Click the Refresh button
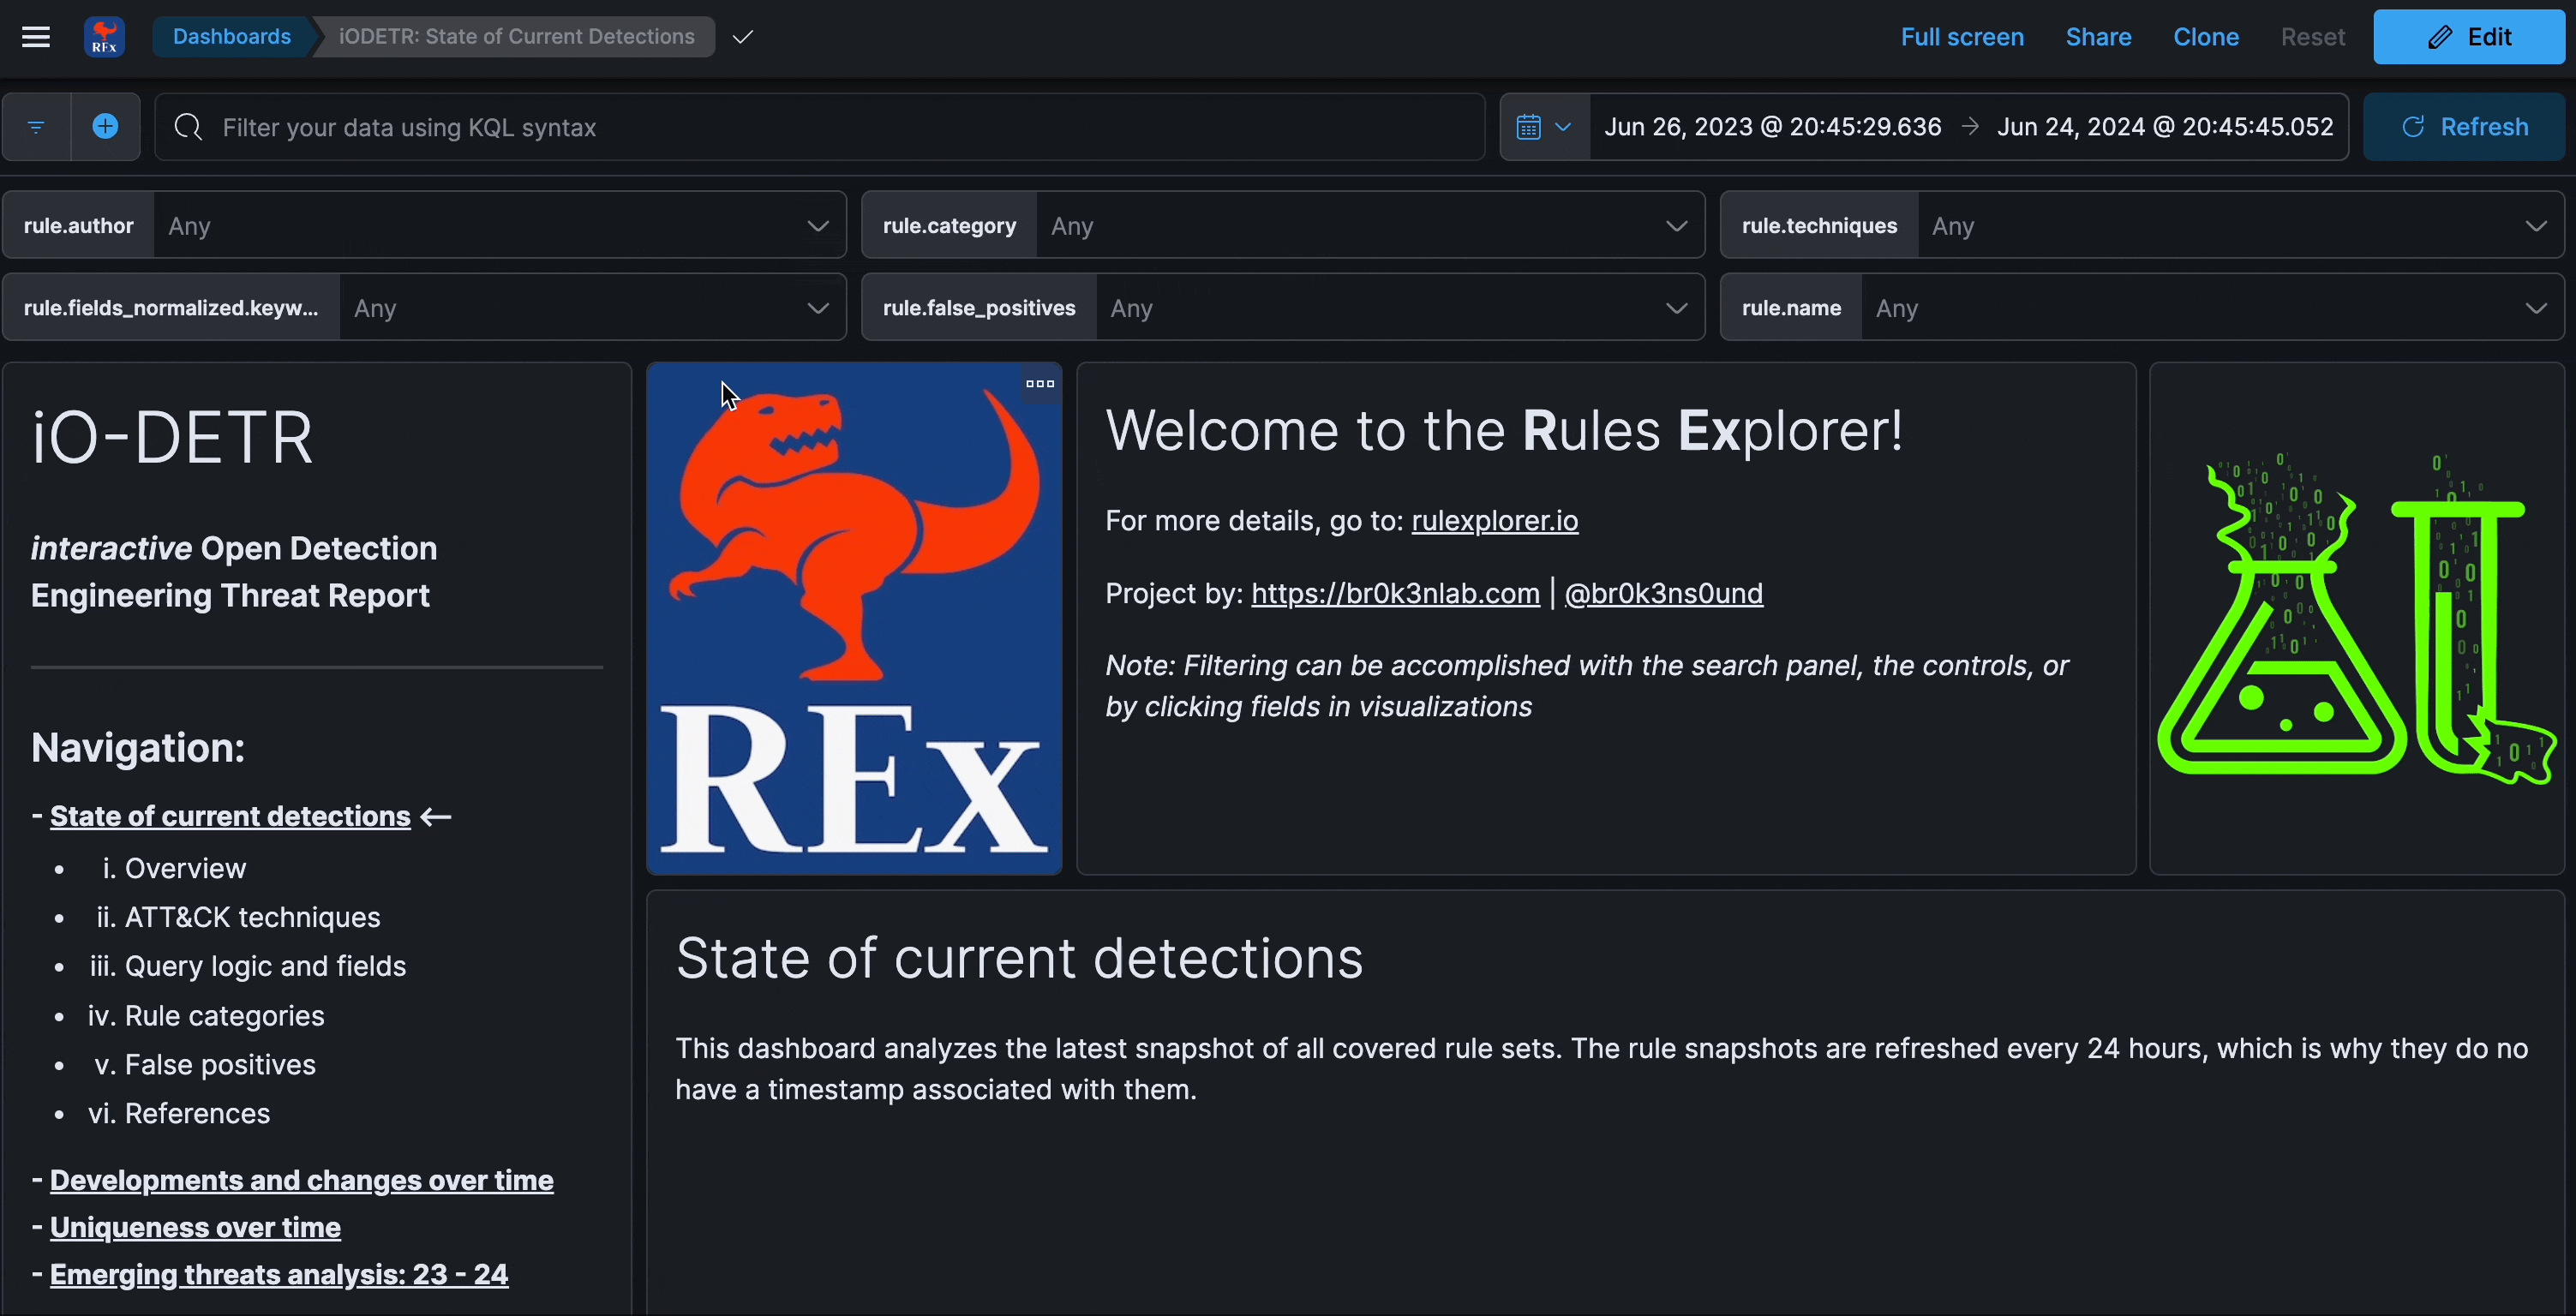 (x=2464, y=127)
